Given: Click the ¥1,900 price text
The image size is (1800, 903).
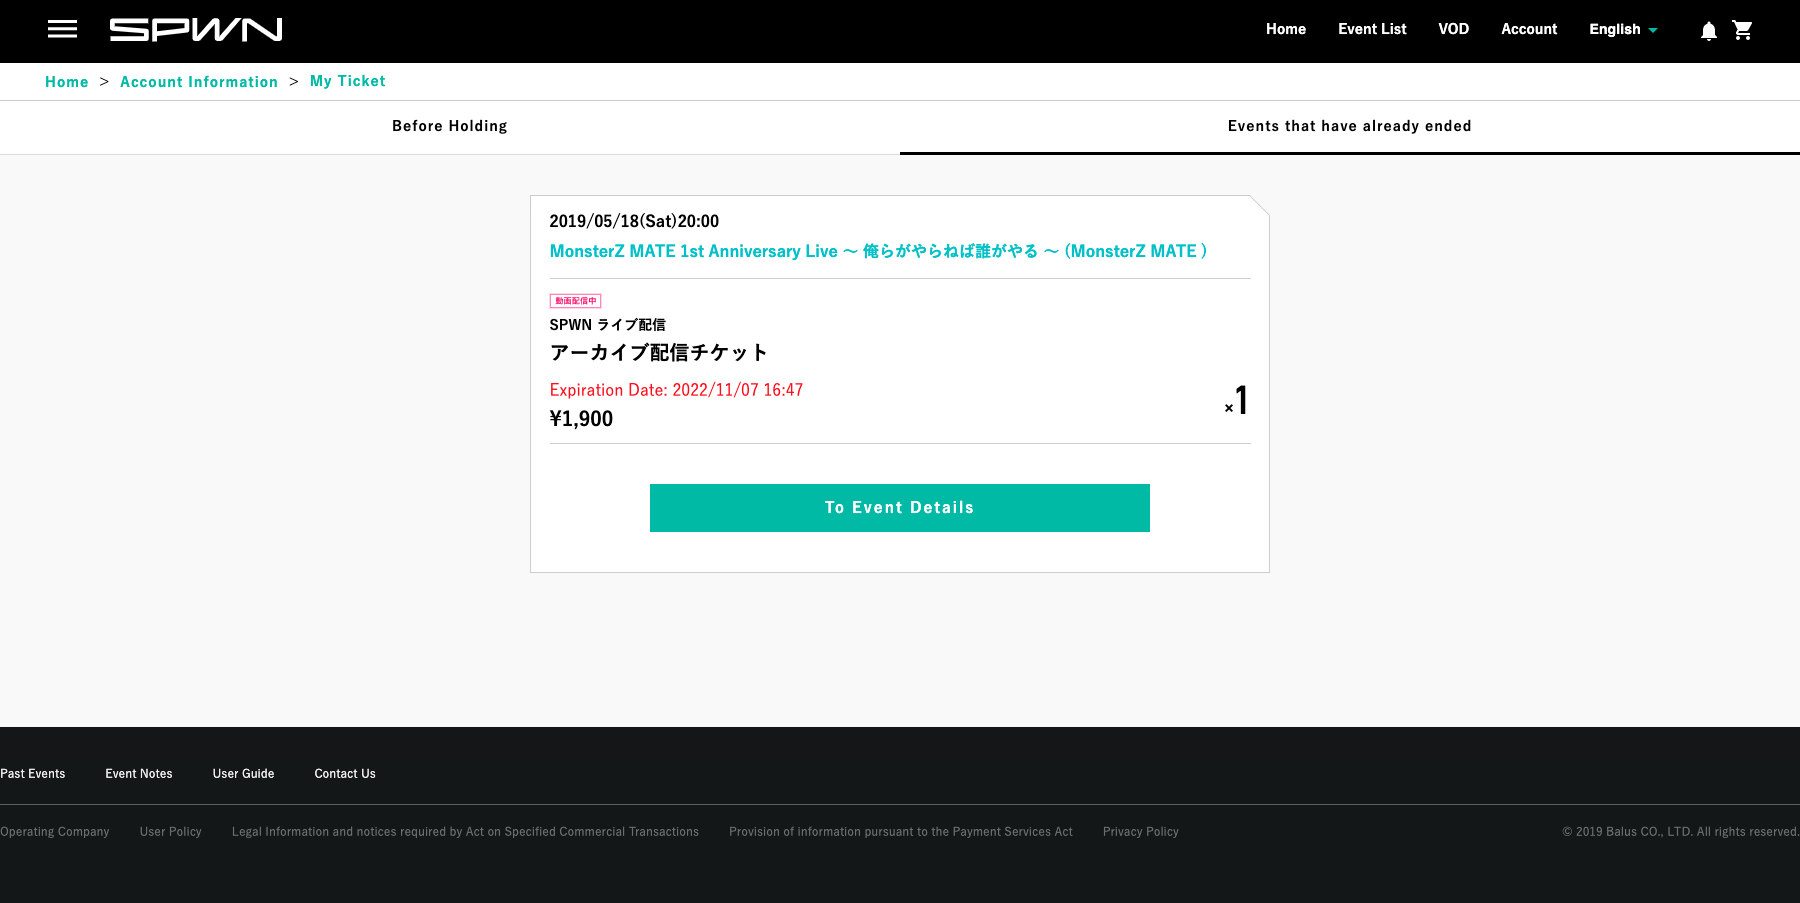Looking at the screenshot, I should [581, 419].
